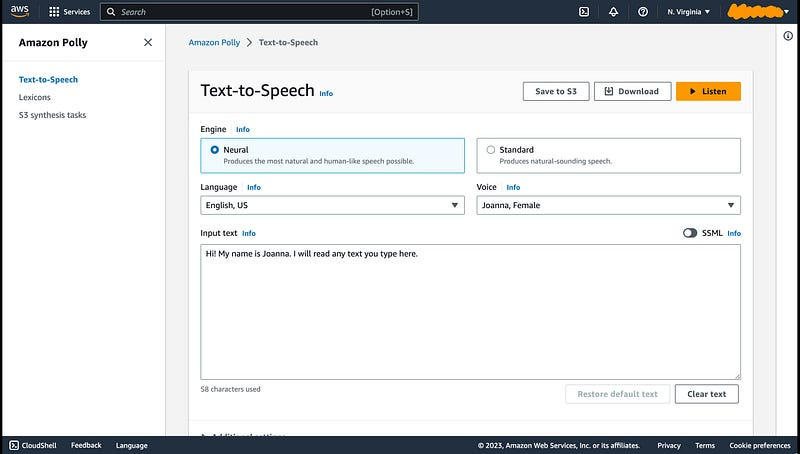Viewport: 800px width, 454px height.
Task: Click Info link next to Text-to-Speech heading
Action: click(x=326, y=93)
